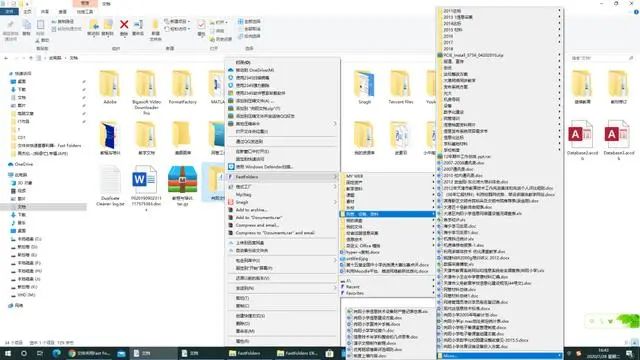Select the OneDrive entry in context menu
640x360 pixels.
click(282, 70)
